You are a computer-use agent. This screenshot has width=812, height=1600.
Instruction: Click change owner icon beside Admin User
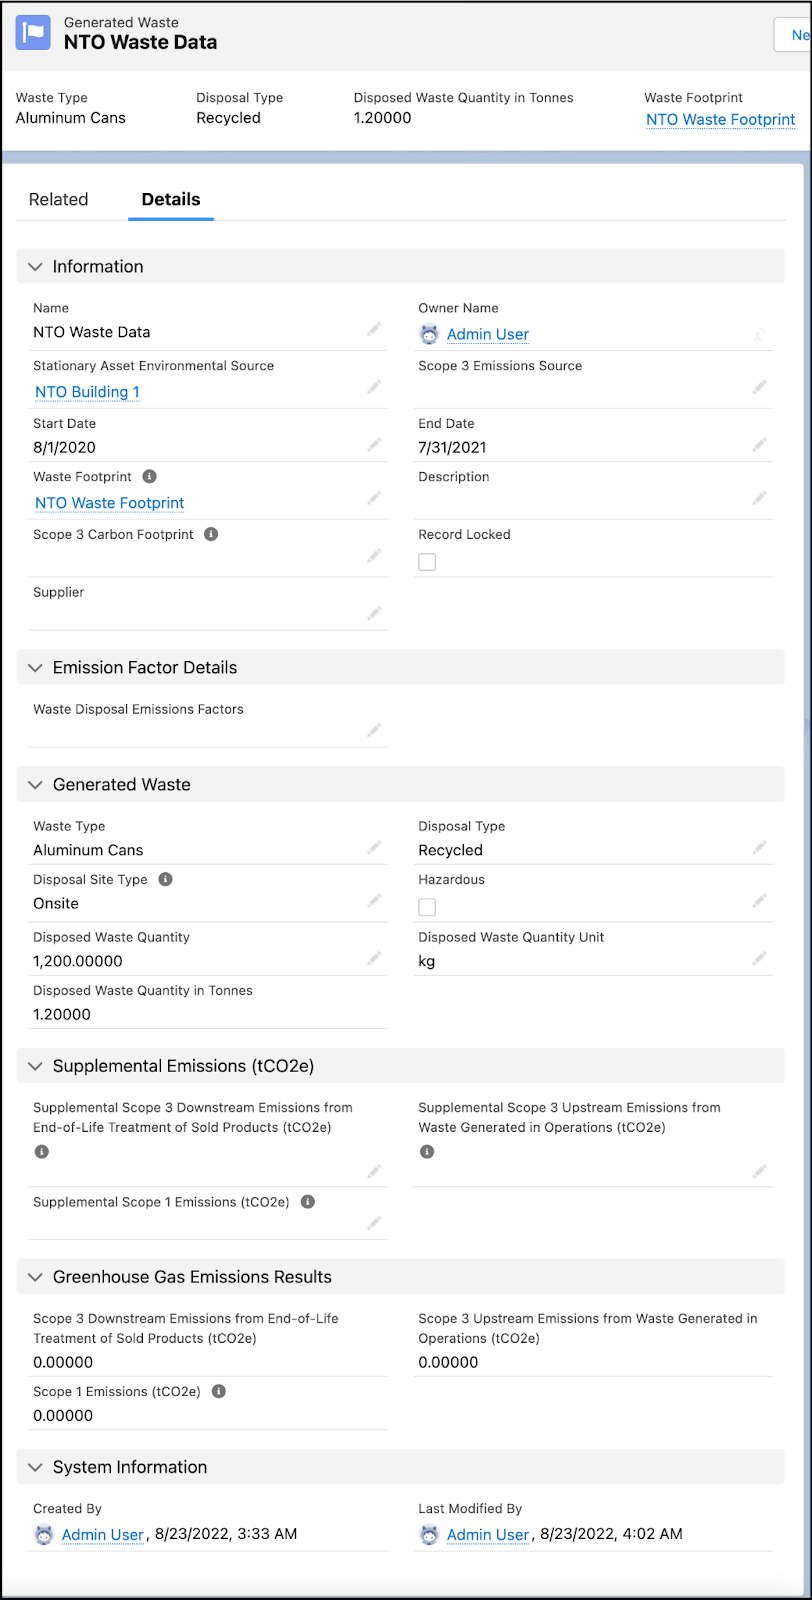(760, 334)
